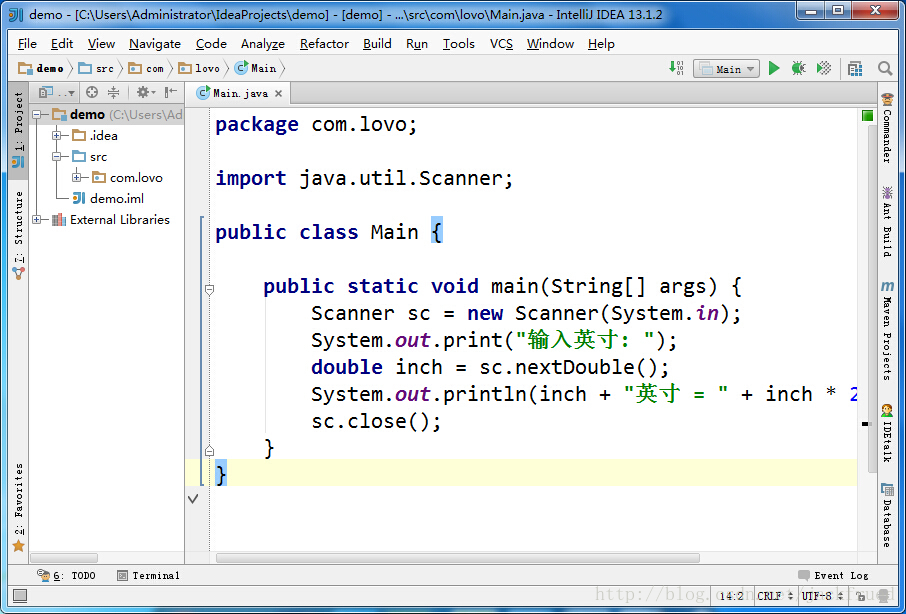Open Maven Projects tool window
Screen dimensions: 906x614
pos(887,330)
